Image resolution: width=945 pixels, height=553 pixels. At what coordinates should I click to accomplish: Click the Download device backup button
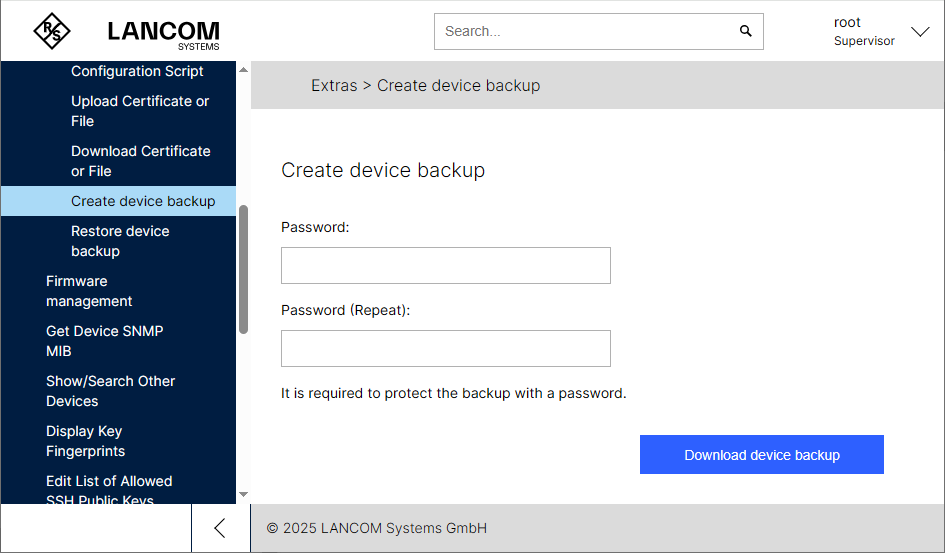click(x=761, y=455)
